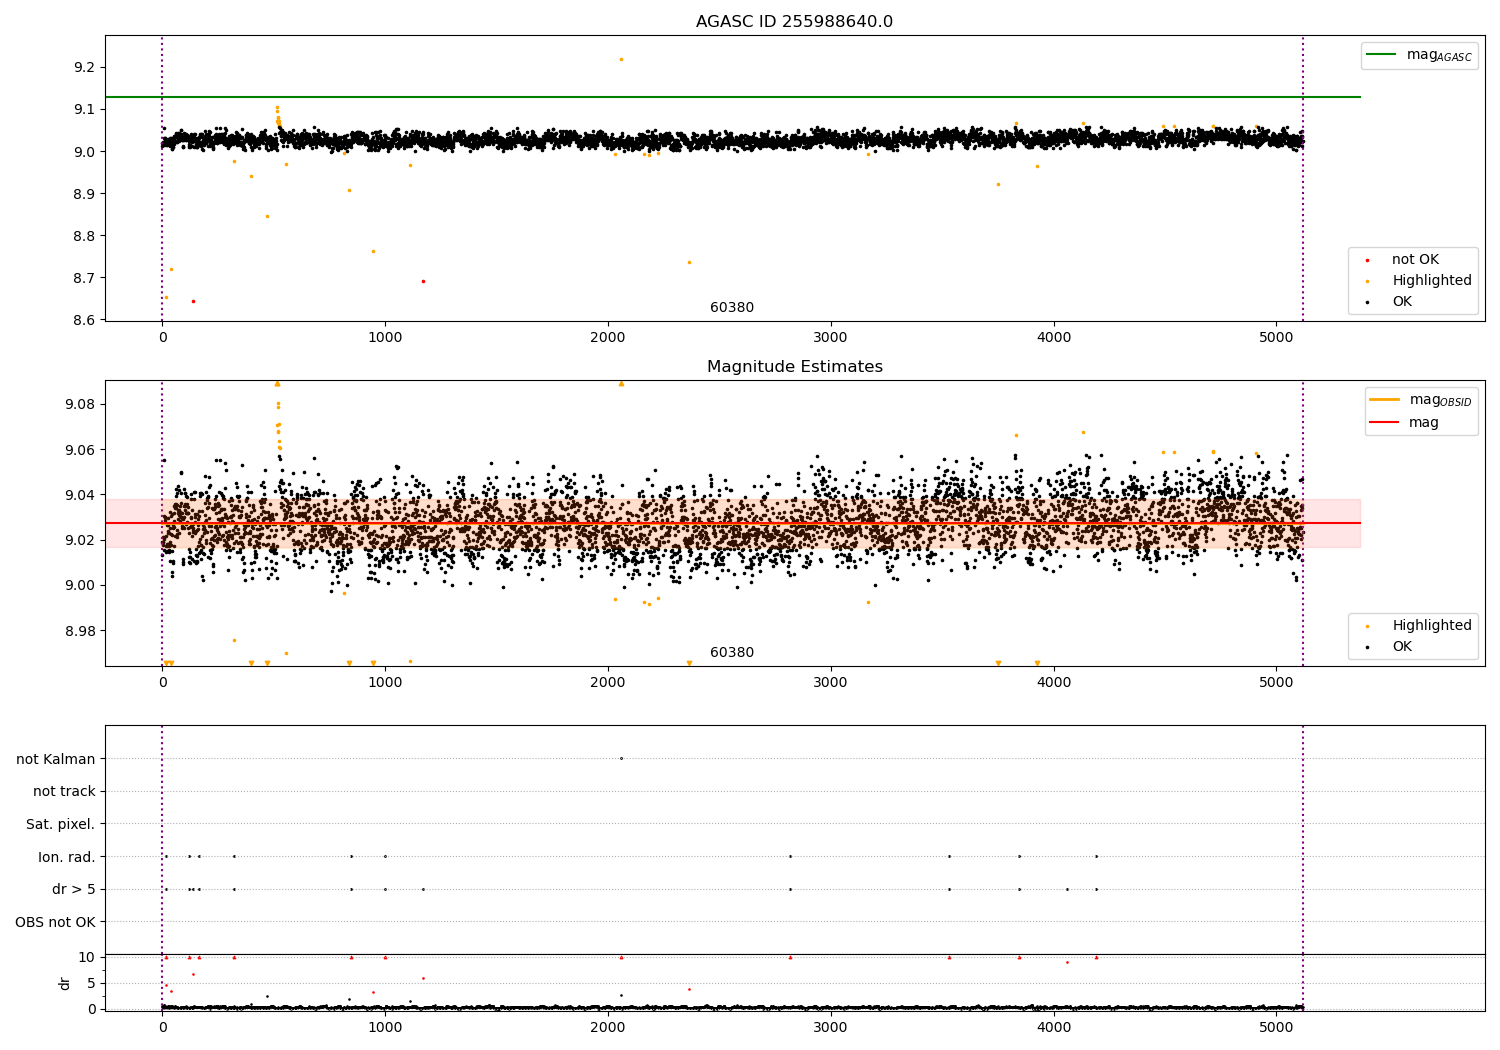Click the red "mag" legend entry
This screenshot has height=1050, width=1500.
[1405, 422]
